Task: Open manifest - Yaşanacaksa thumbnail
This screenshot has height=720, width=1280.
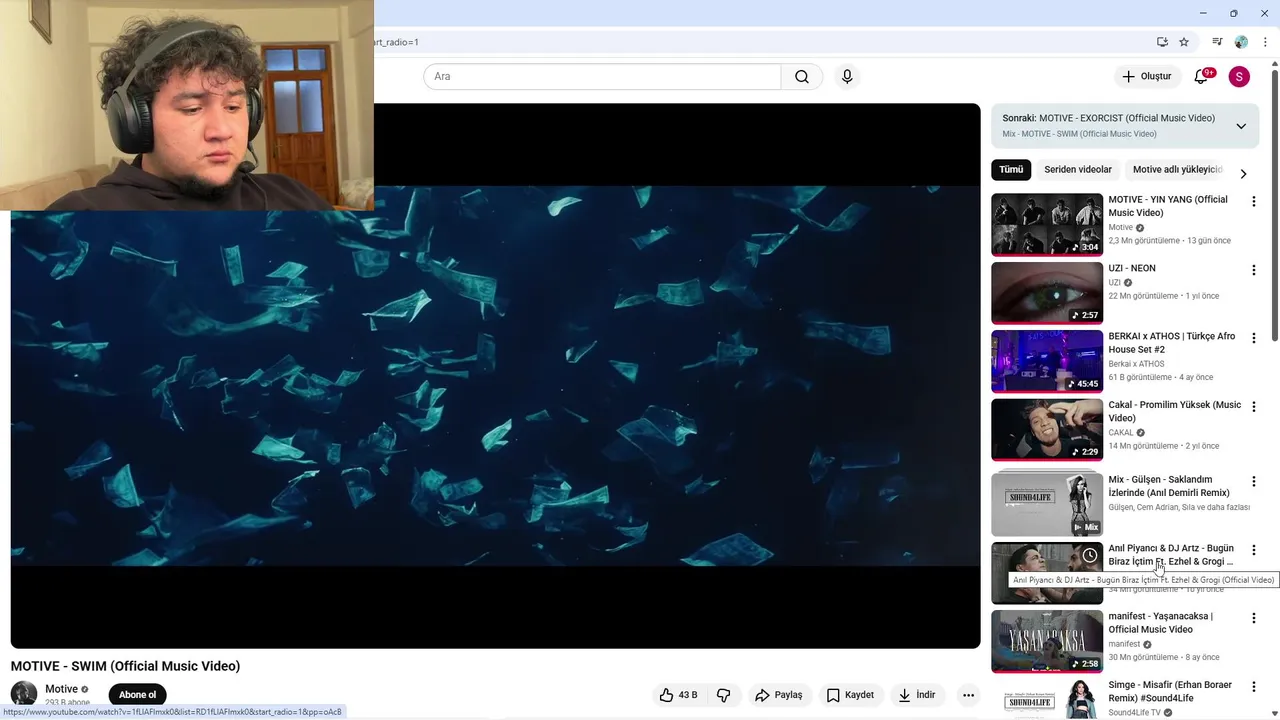Action: [1047, 641]
